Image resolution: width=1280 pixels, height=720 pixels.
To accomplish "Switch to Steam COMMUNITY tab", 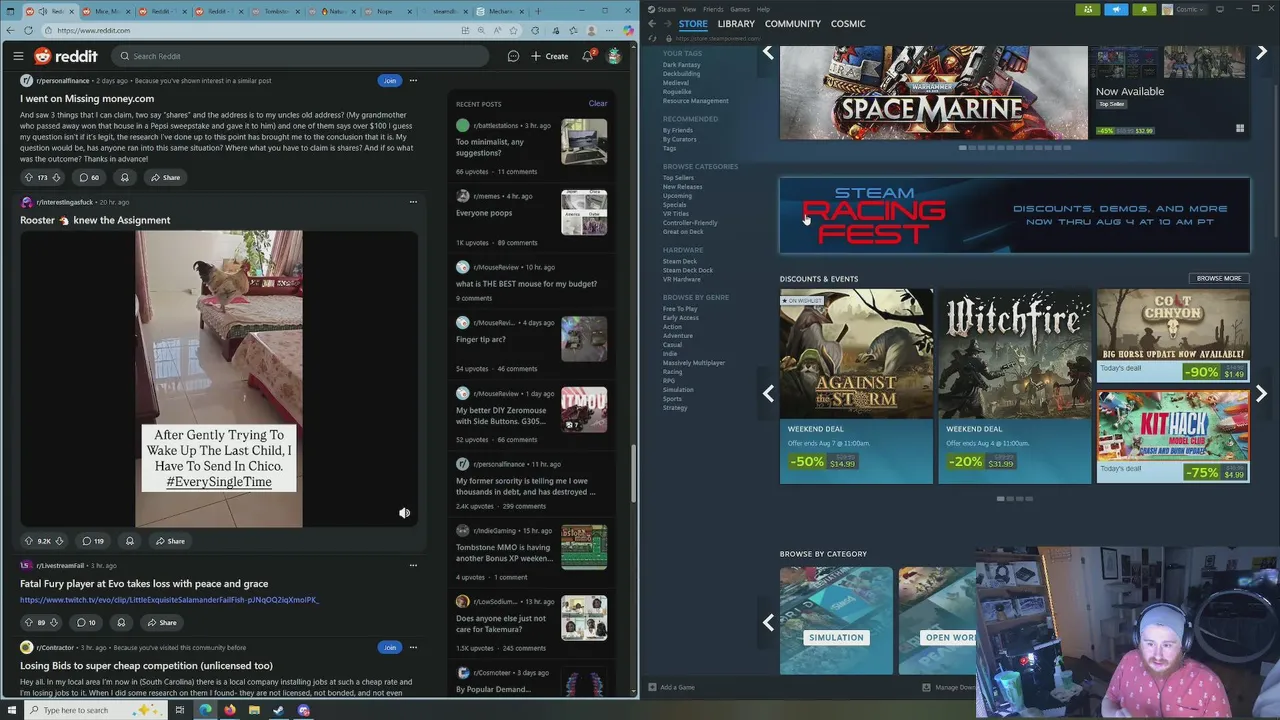I will (x=793, y=23).
